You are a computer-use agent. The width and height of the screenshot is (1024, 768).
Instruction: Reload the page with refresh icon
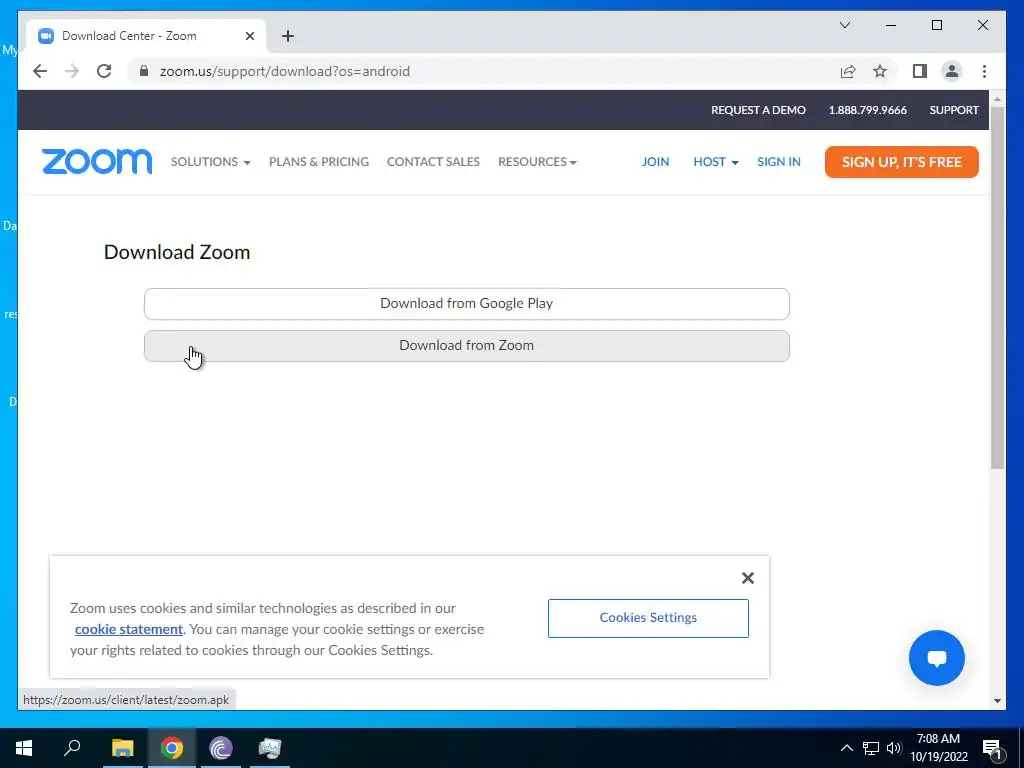click(104, 71)
